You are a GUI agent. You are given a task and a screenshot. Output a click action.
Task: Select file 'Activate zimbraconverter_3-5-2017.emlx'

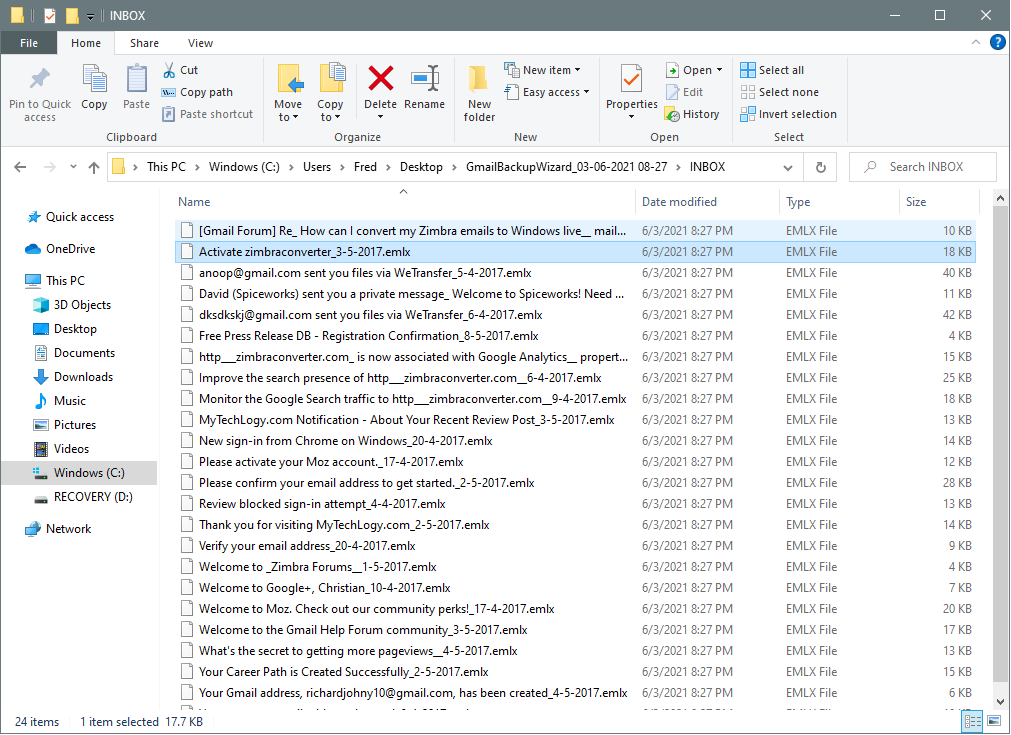(575, 252)
